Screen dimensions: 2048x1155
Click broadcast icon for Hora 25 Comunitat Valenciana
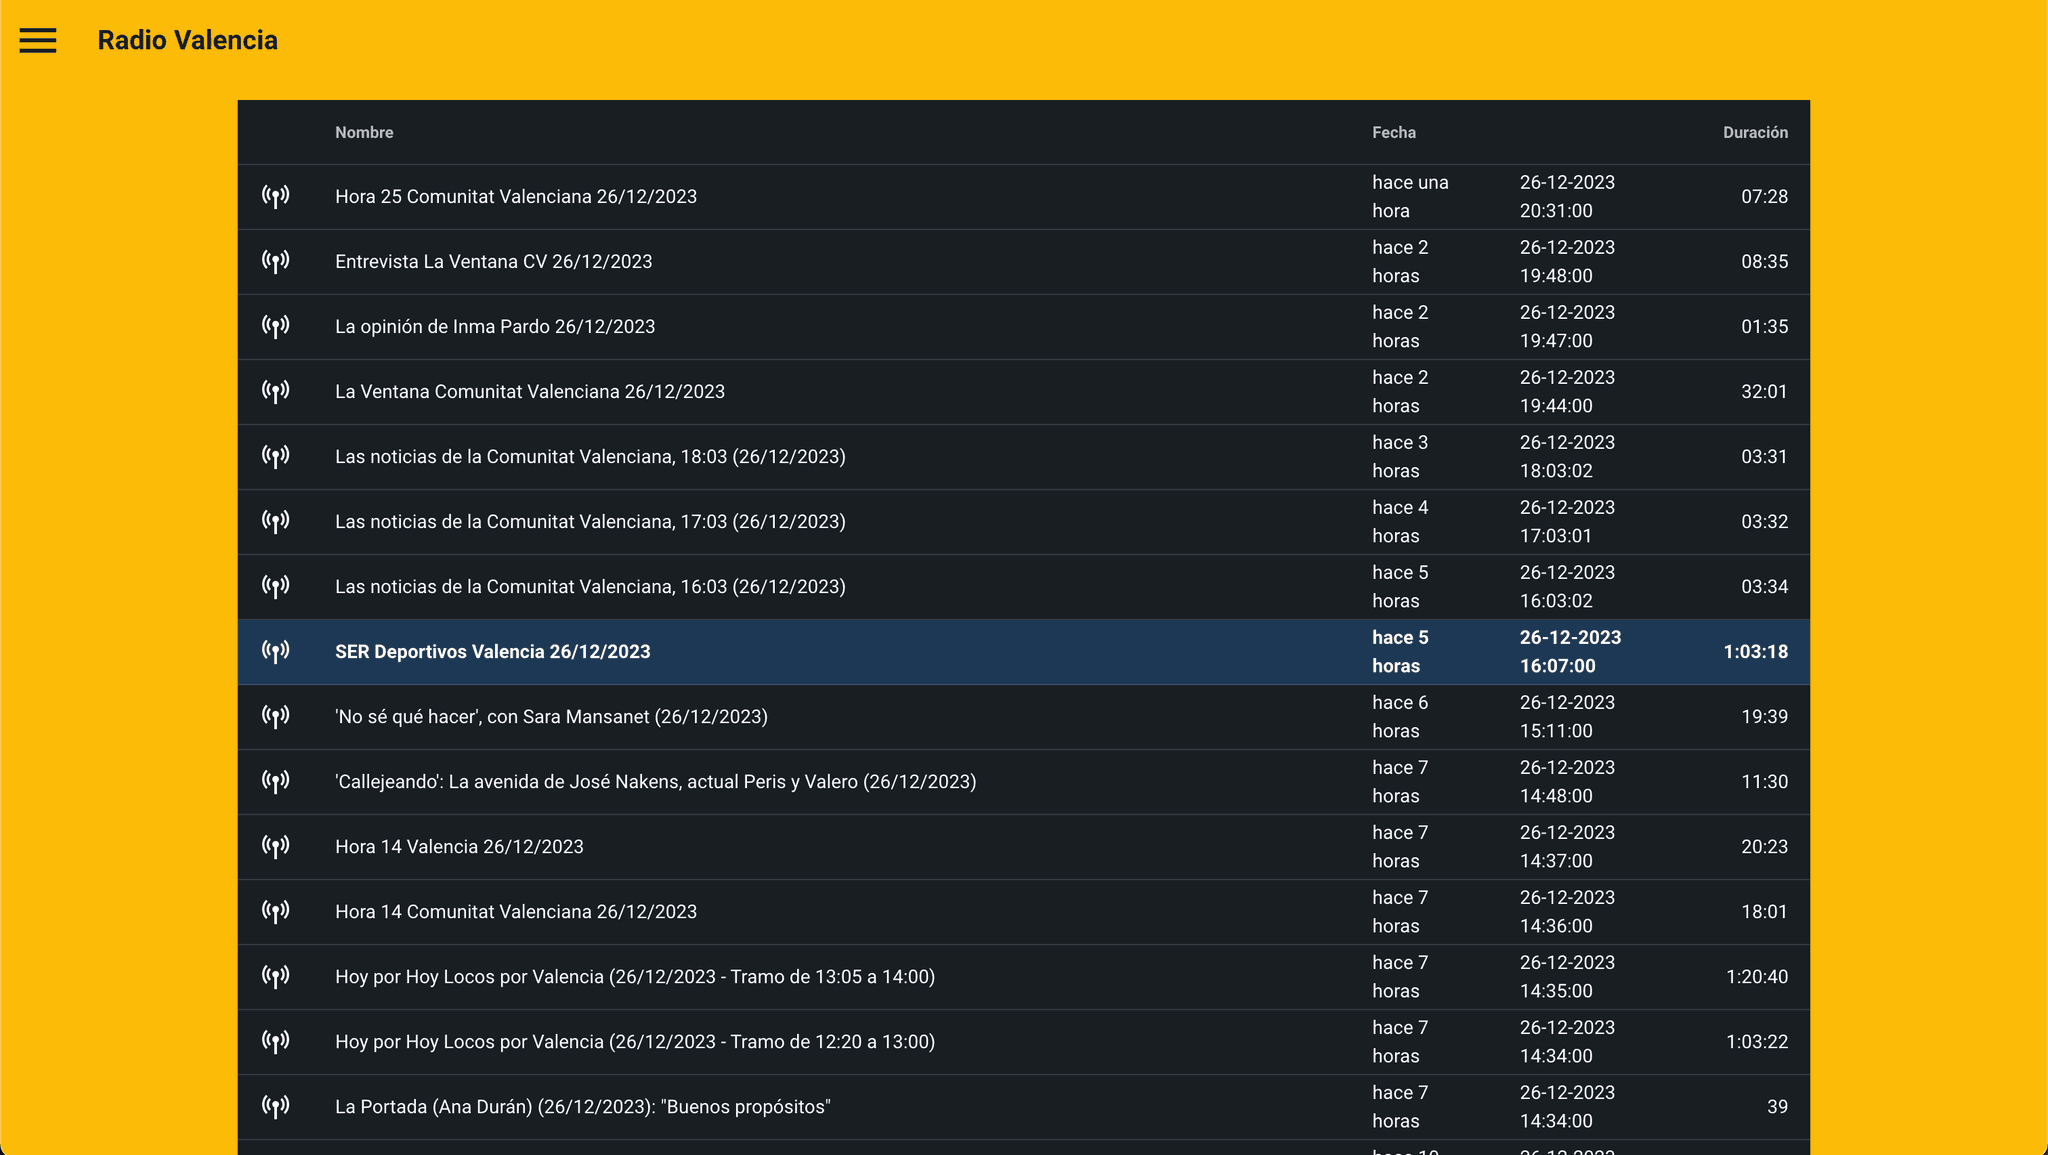[276, 197]
